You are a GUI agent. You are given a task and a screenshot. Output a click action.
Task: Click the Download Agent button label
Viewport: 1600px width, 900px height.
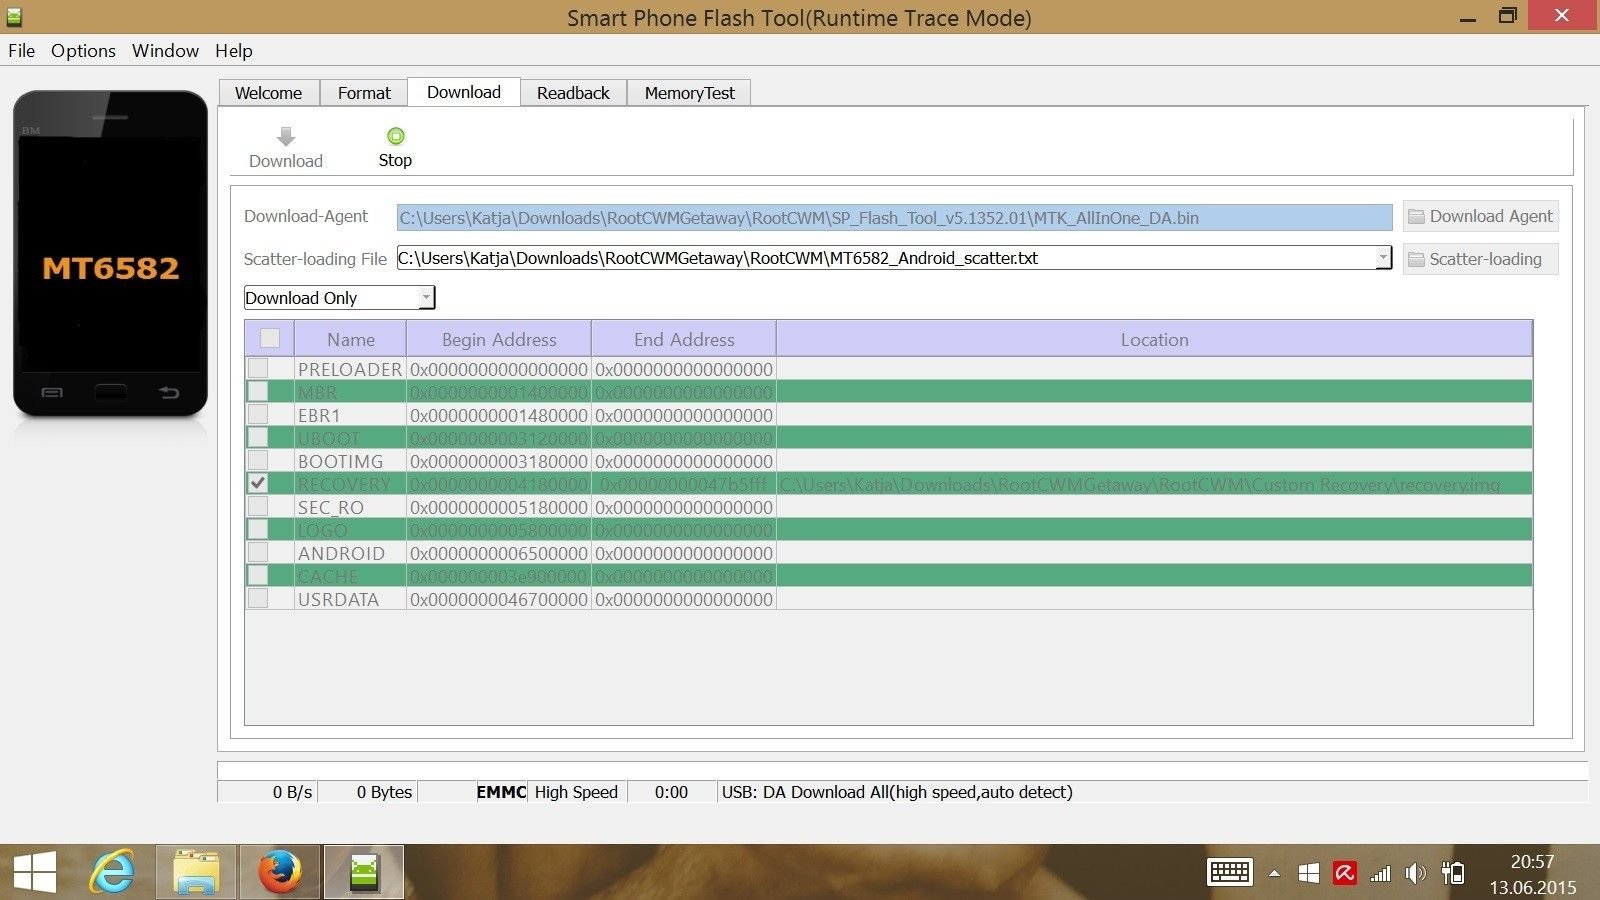point(1491,216)
